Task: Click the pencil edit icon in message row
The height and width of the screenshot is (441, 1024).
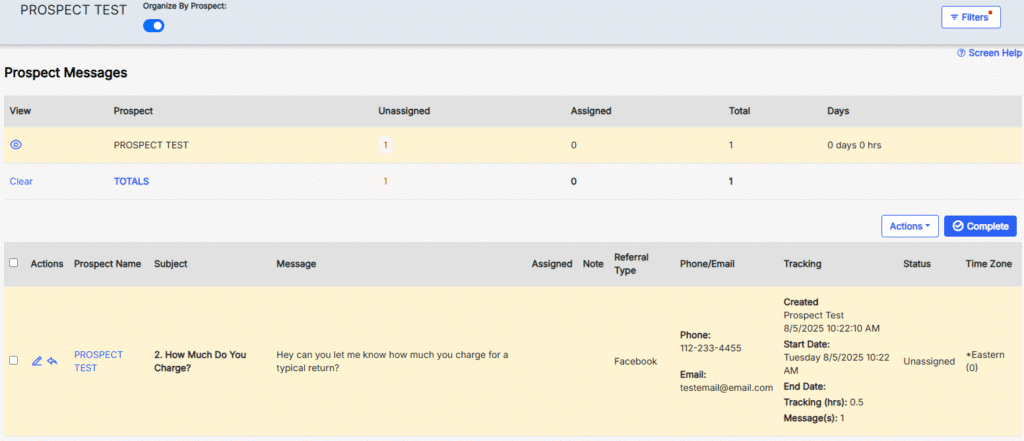Action: [37, 361]
